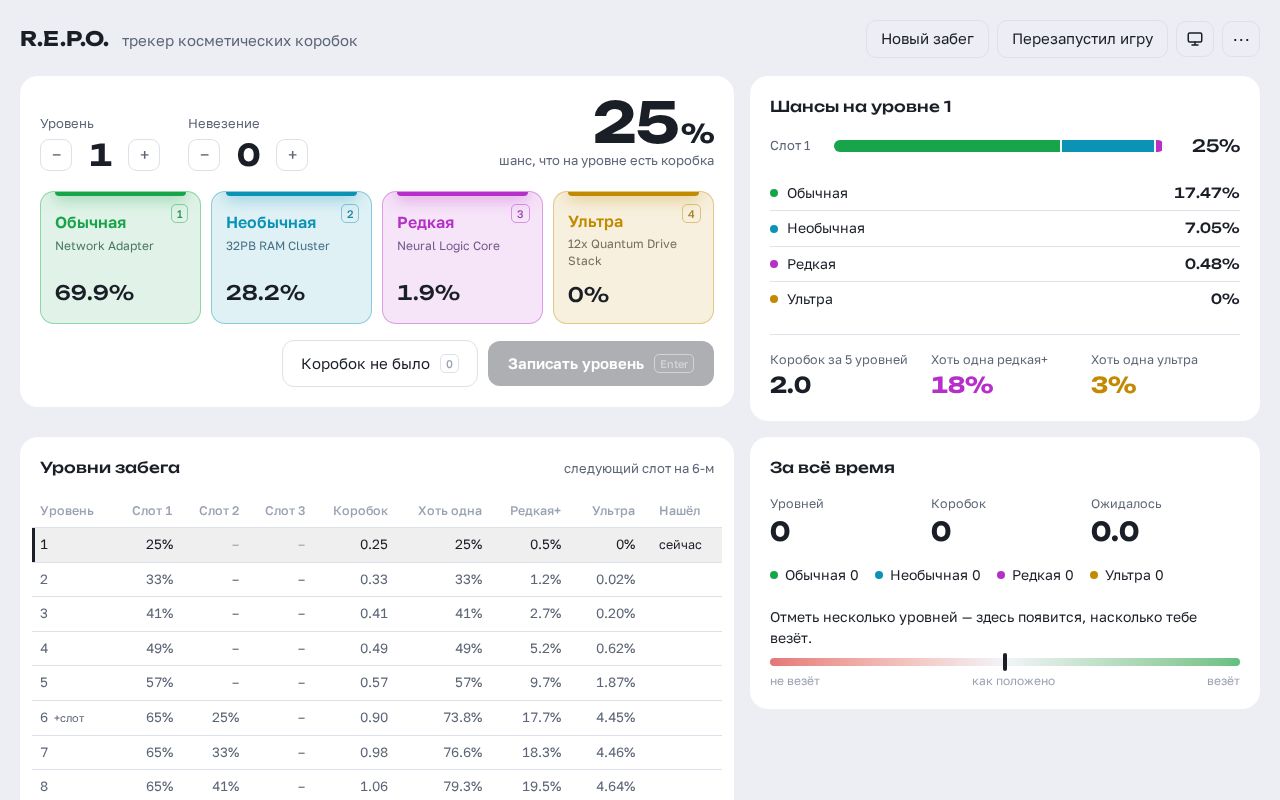1280x800 pixels.
Task: Select level 7 row in the table
Action: click(x=377, y=752)
